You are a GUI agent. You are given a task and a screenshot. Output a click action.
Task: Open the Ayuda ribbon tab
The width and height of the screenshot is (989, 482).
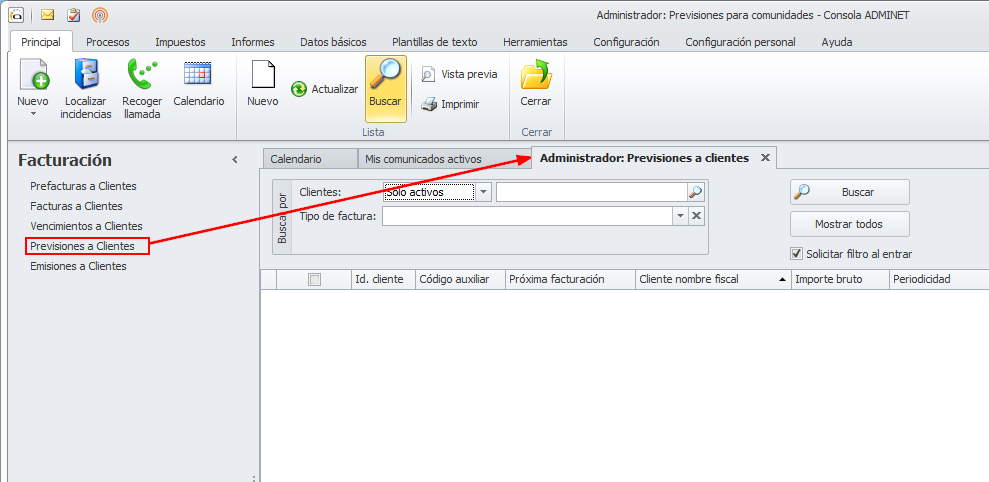click(837, 42)
